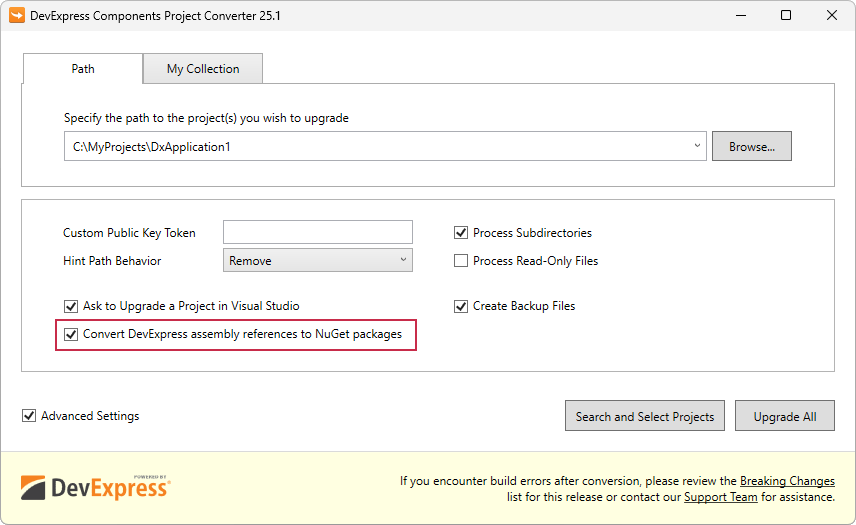Open the Support Team link
This screenshot has height=525, width=856.
721,497
